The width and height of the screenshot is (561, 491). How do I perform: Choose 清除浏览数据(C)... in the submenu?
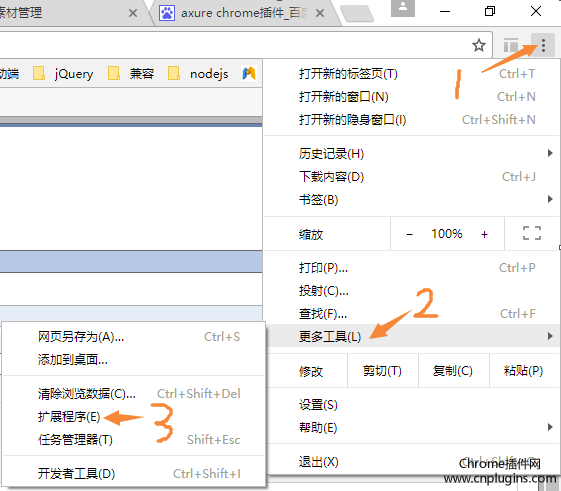click(133, 394)
